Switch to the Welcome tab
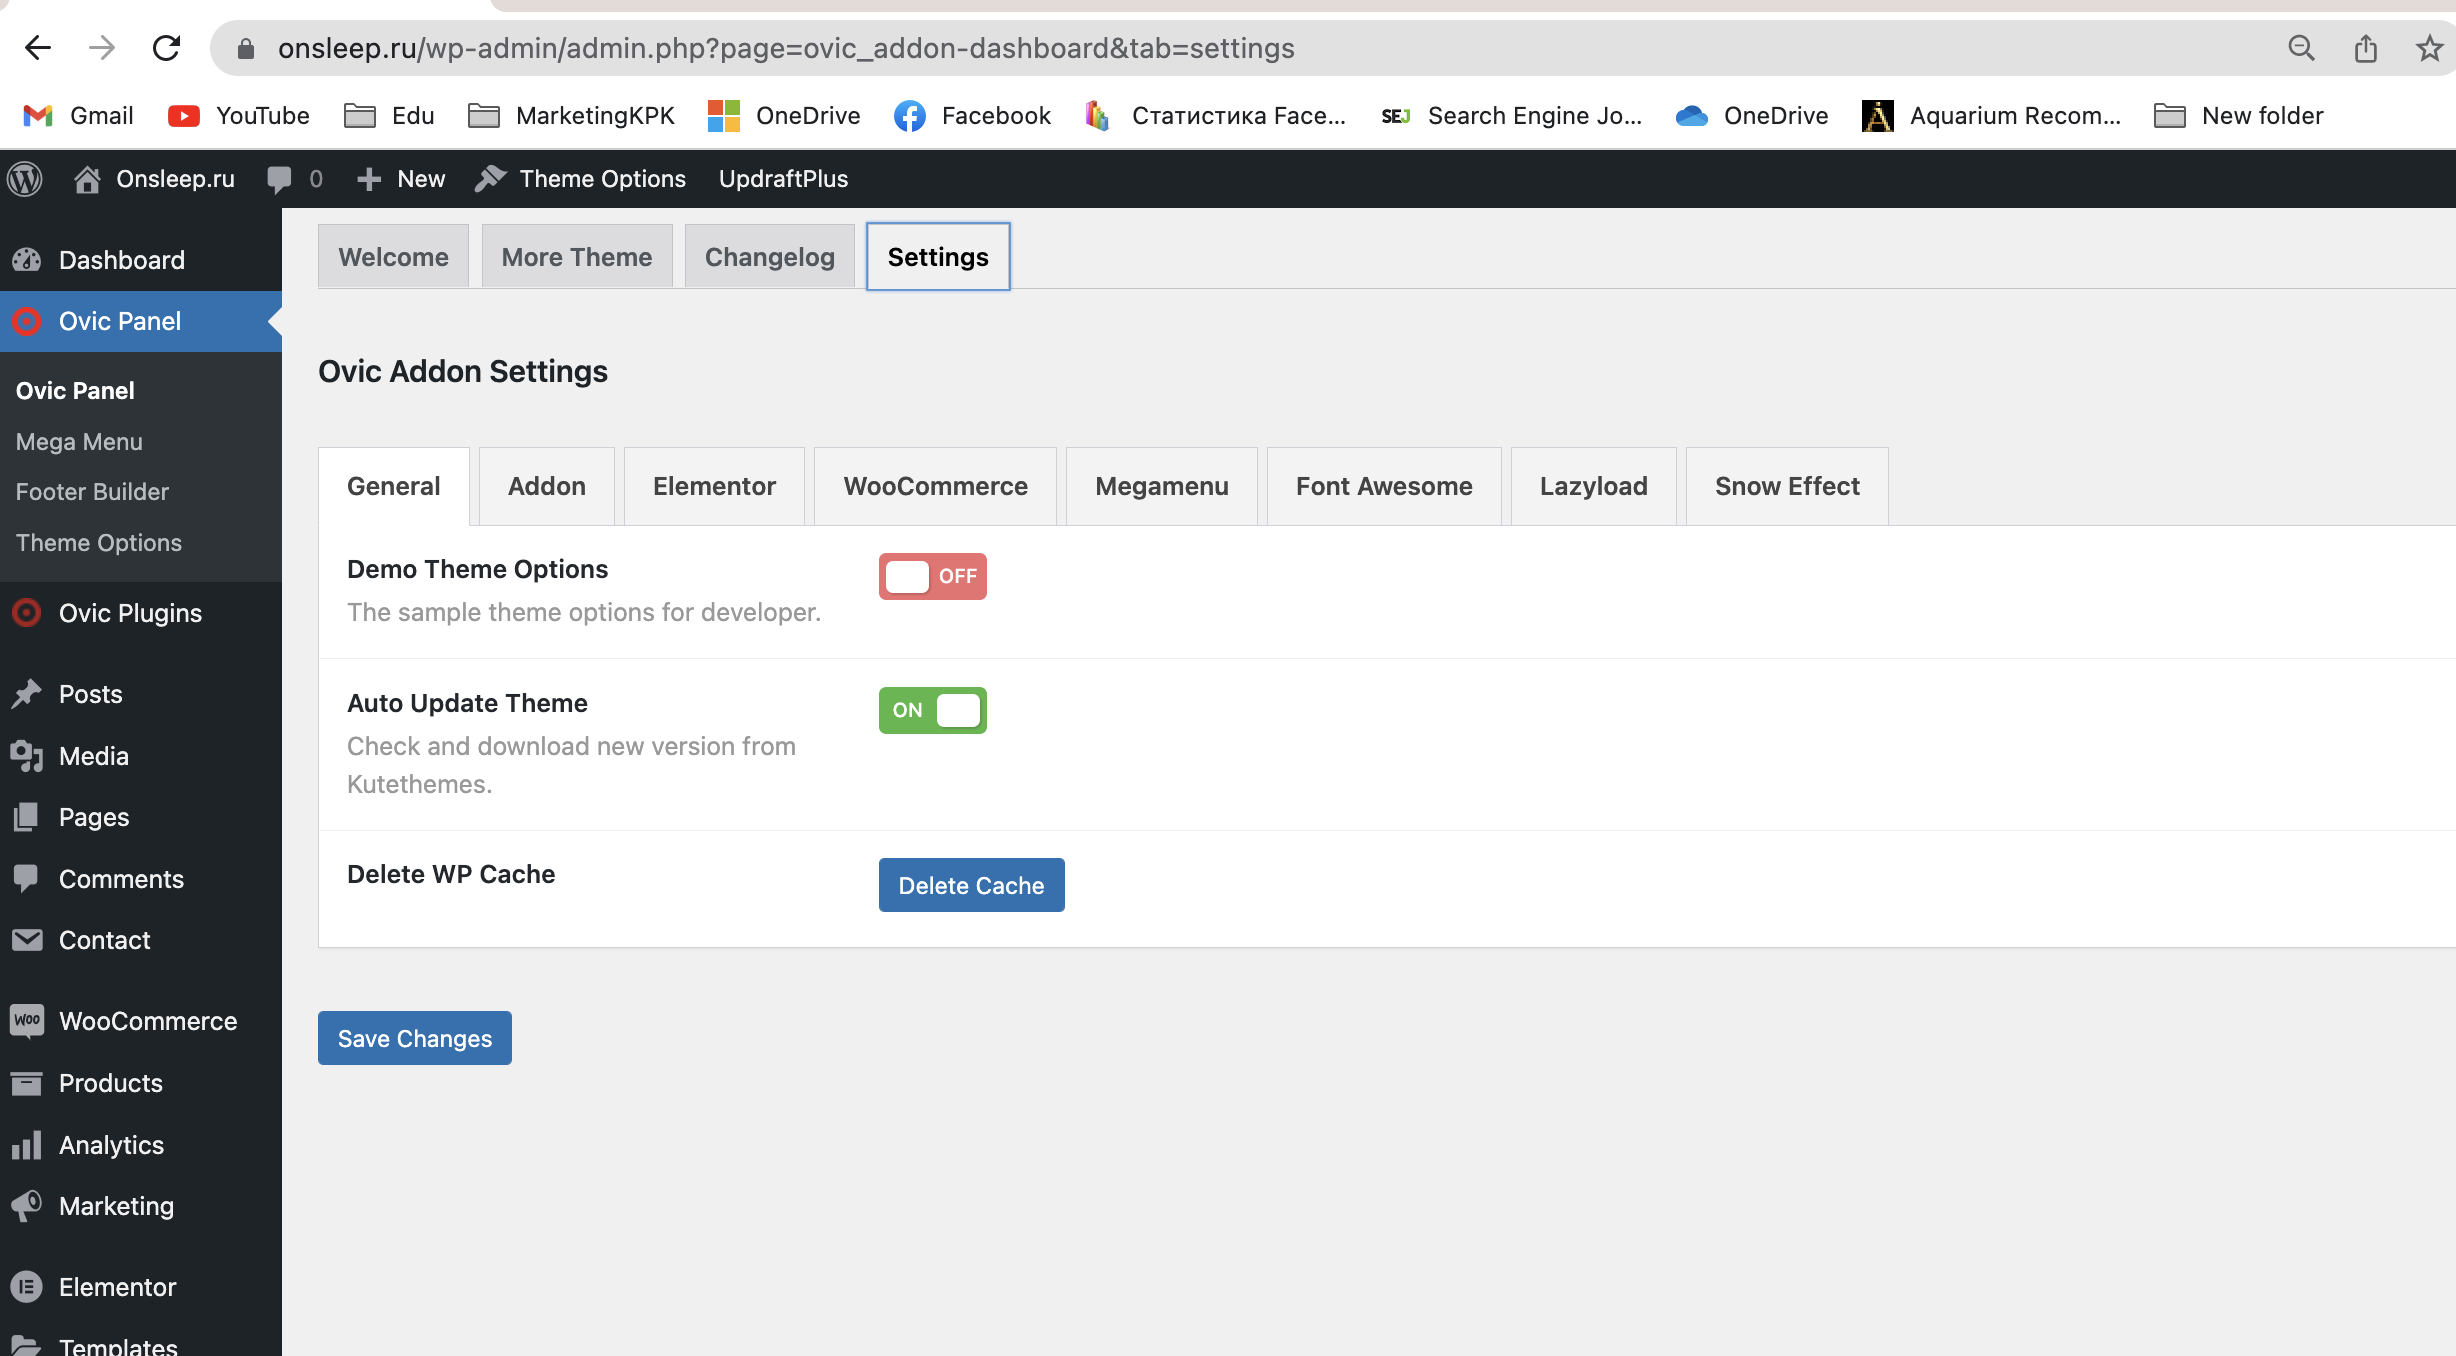This screenshot has width=2456, height=1356. pyautogui.click(x=393, y=257)
